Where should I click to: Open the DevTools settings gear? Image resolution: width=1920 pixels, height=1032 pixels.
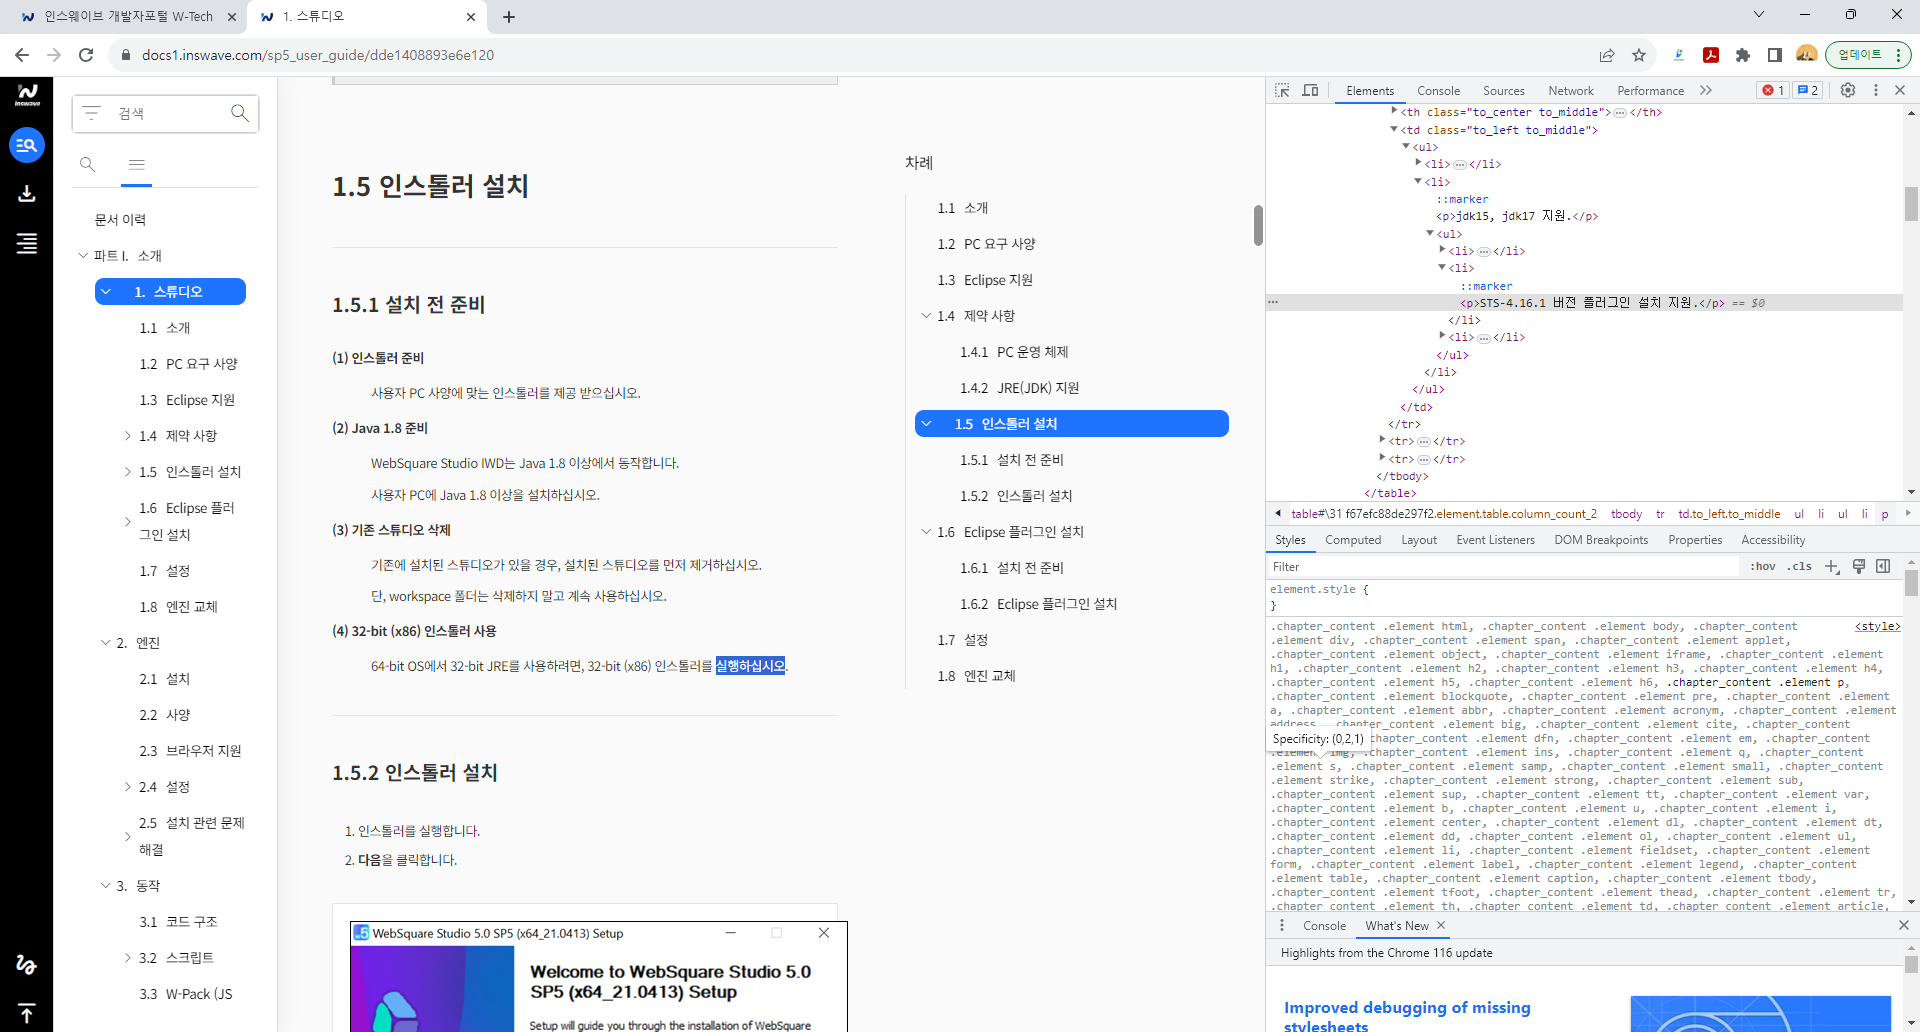coord(1848,90)
